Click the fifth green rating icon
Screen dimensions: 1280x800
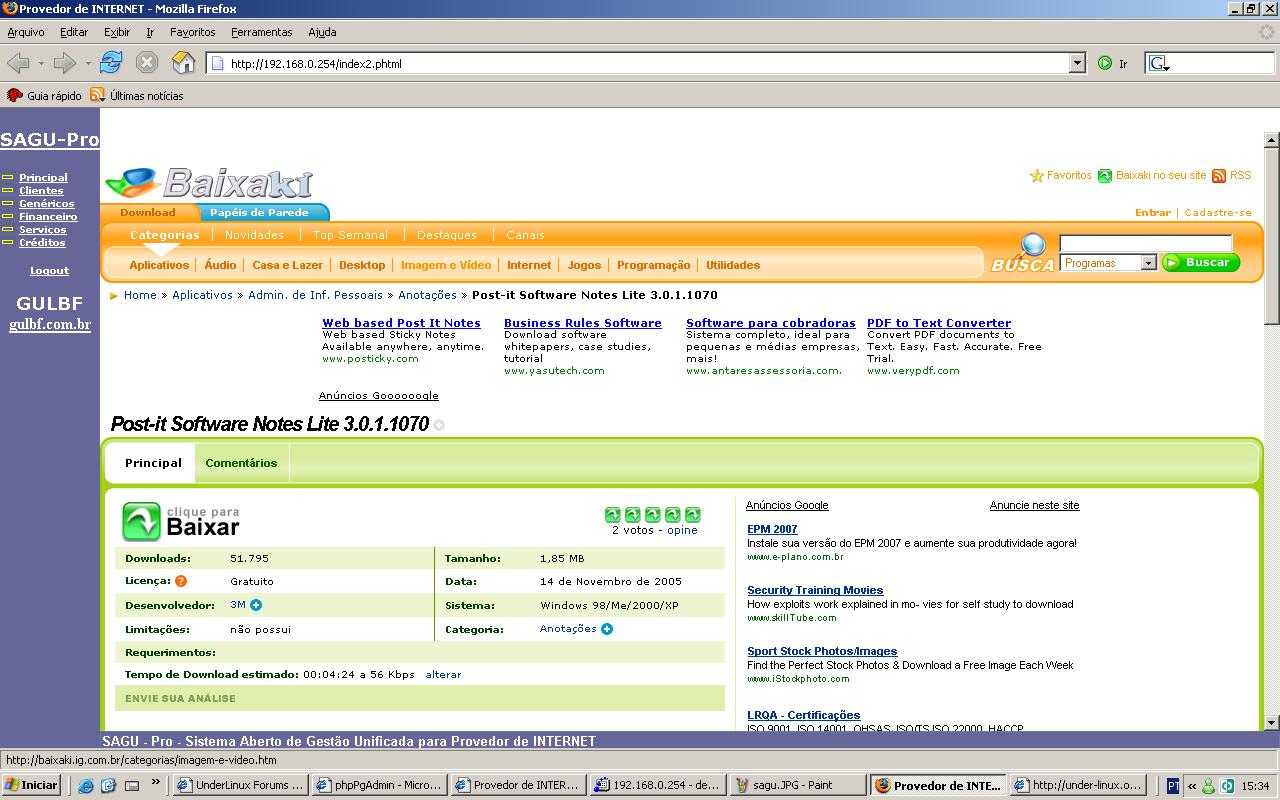click(x=693, y=515)
